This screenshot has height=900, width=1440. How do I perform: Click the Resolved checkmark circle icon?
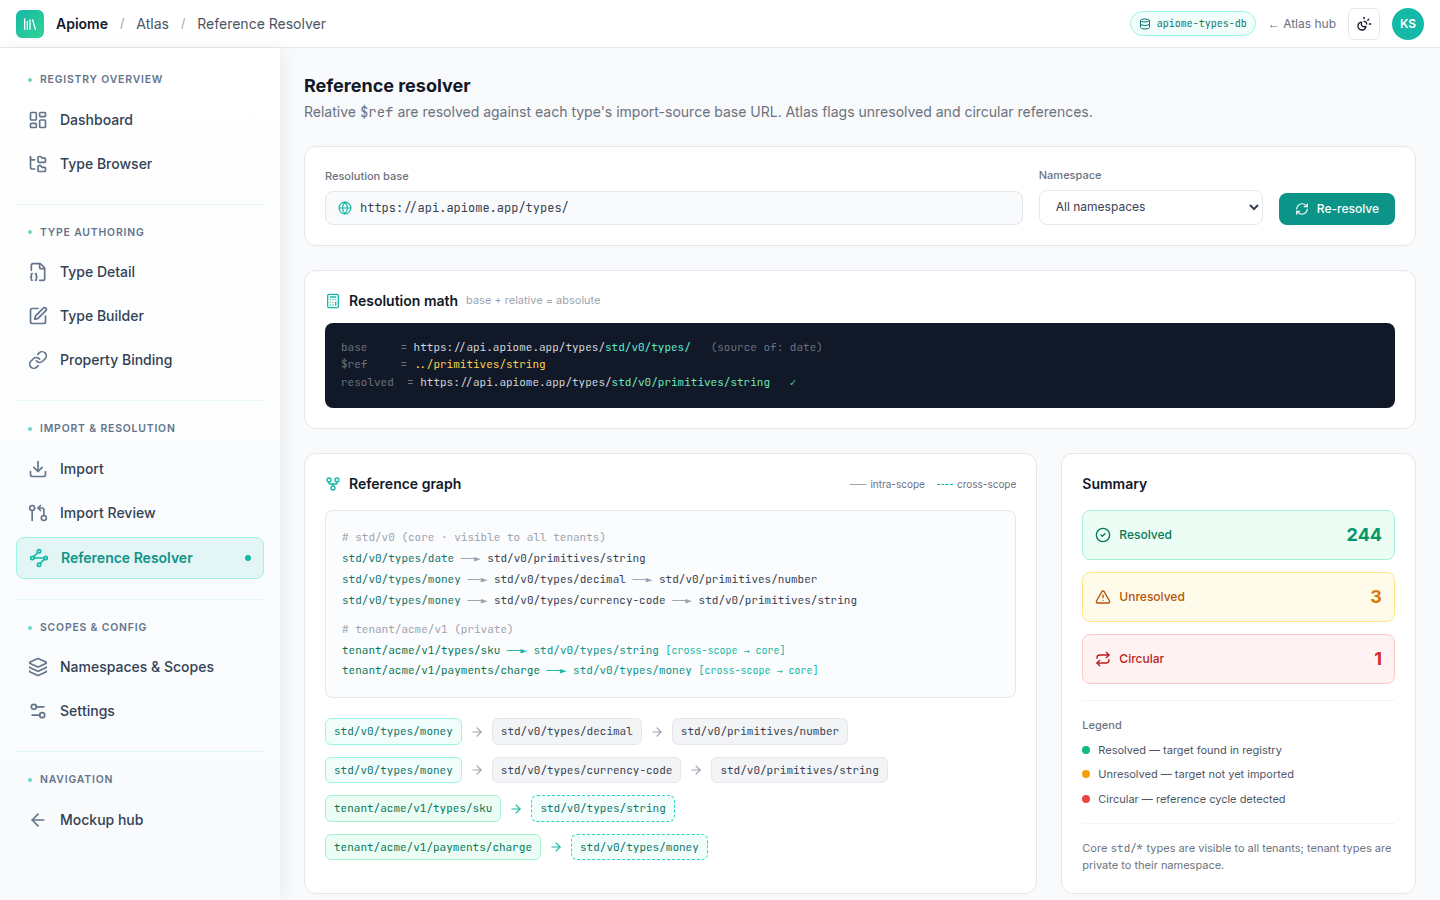point(1103,535)
